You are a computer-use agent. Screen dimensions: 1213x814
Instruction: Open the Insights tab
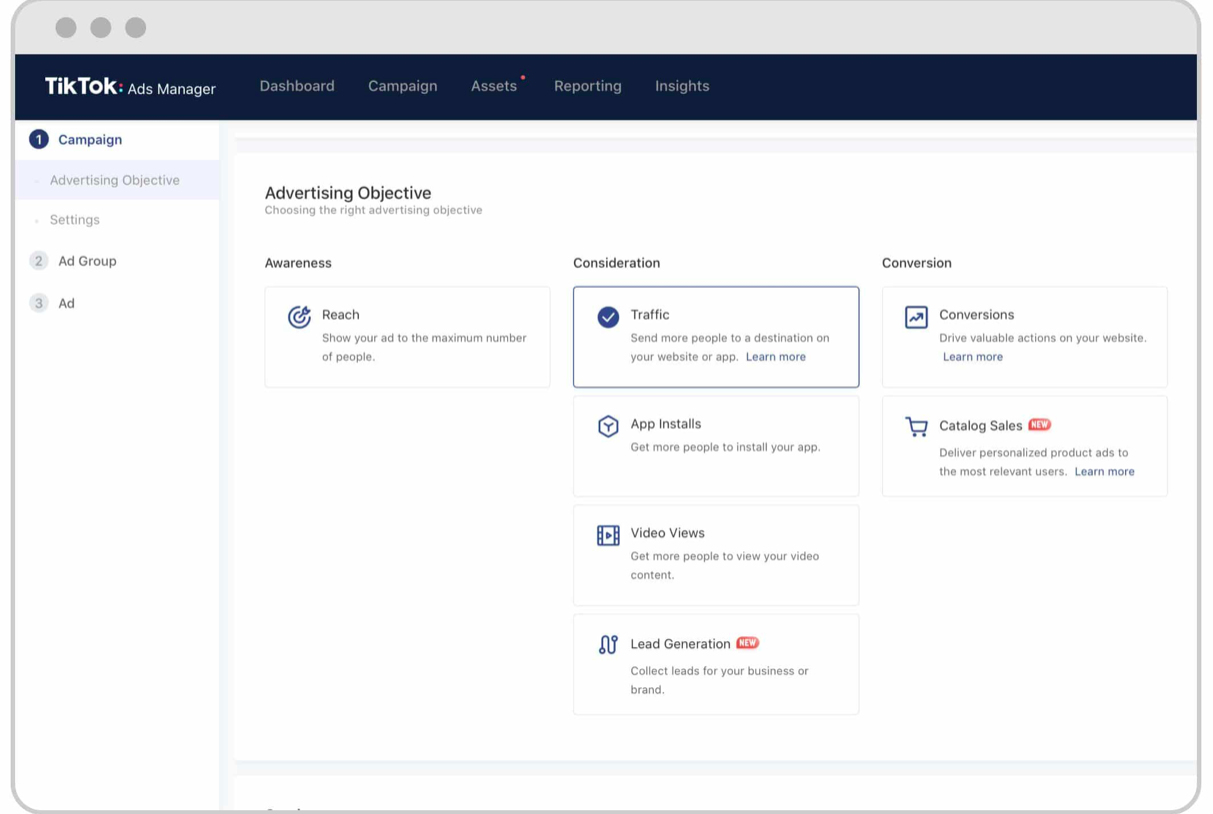click(x=682, y=86)
